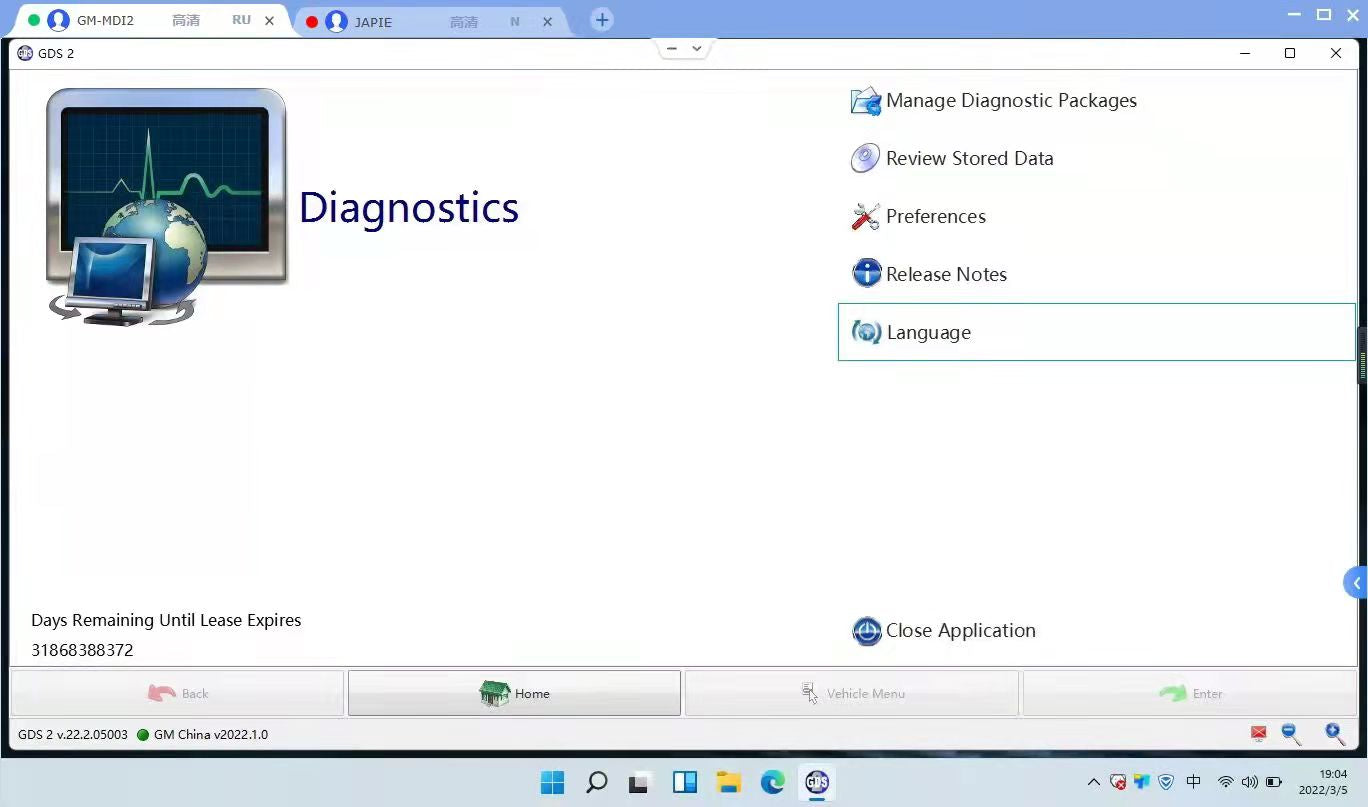Viewport: 1368px width, 807px height.
Task: Click the Review Stored Data disc icon
Action: (865, 159)
